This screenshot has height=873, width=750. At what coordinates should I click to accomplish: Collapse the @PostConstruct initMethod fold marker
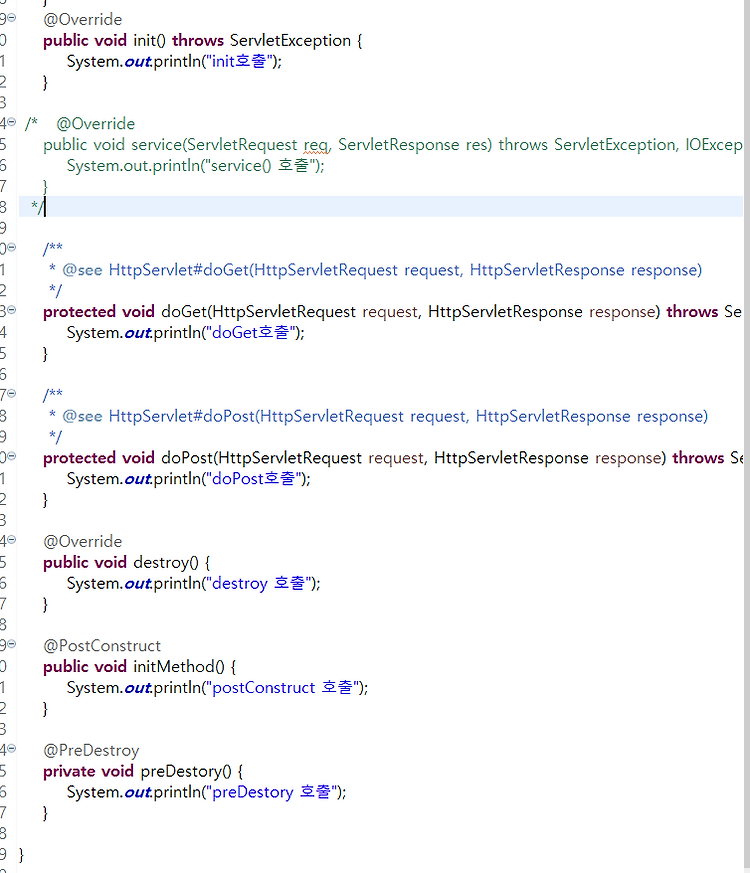tap(12, 644)
